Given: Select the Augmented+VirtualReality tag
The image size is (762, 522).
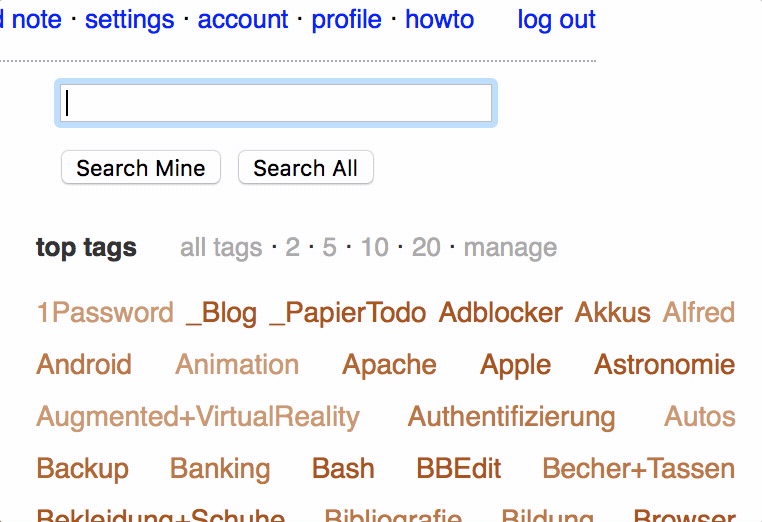Looking at the screenshot, I should 198,417.
